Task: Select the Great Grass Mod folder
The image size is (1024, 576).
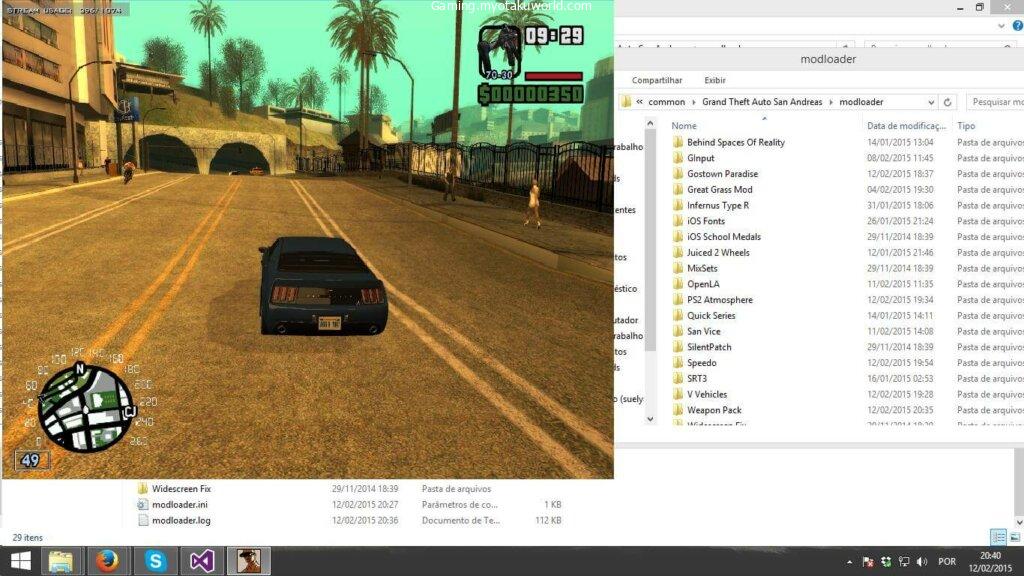Action: (720, 189)
